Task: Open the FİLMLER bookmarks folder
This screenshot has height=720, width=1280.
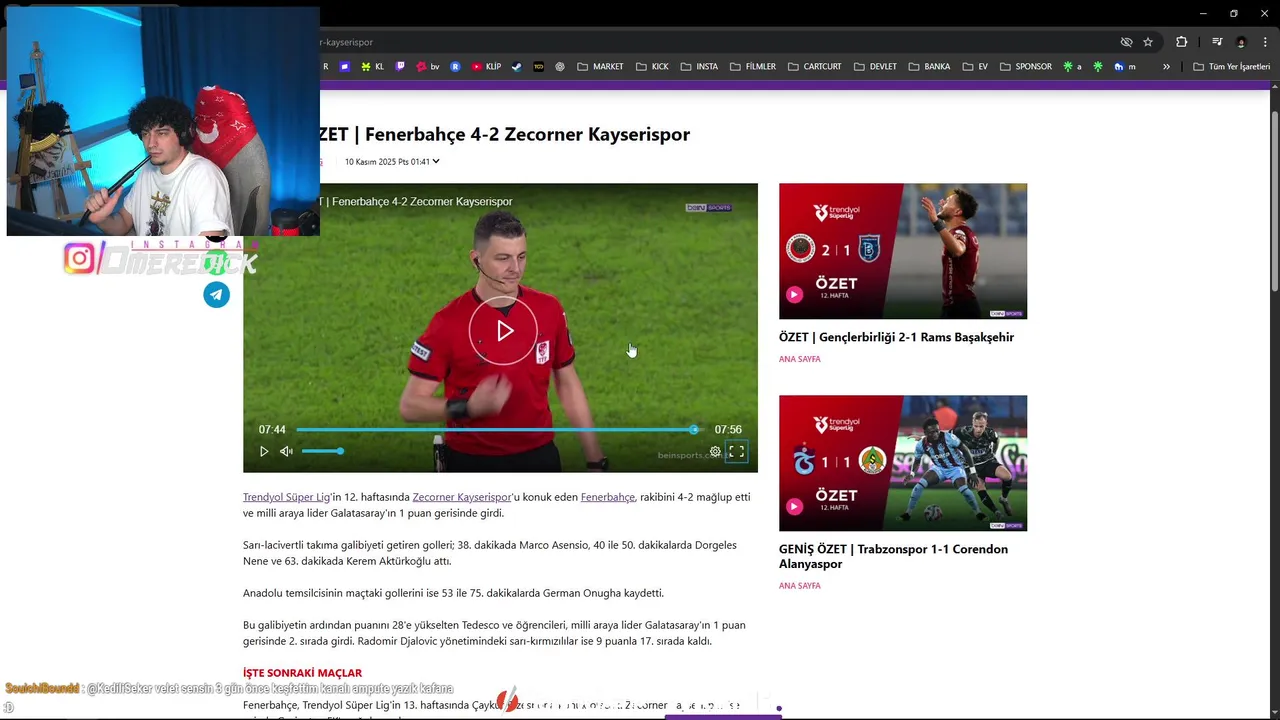Action: [x=753, y=67]
